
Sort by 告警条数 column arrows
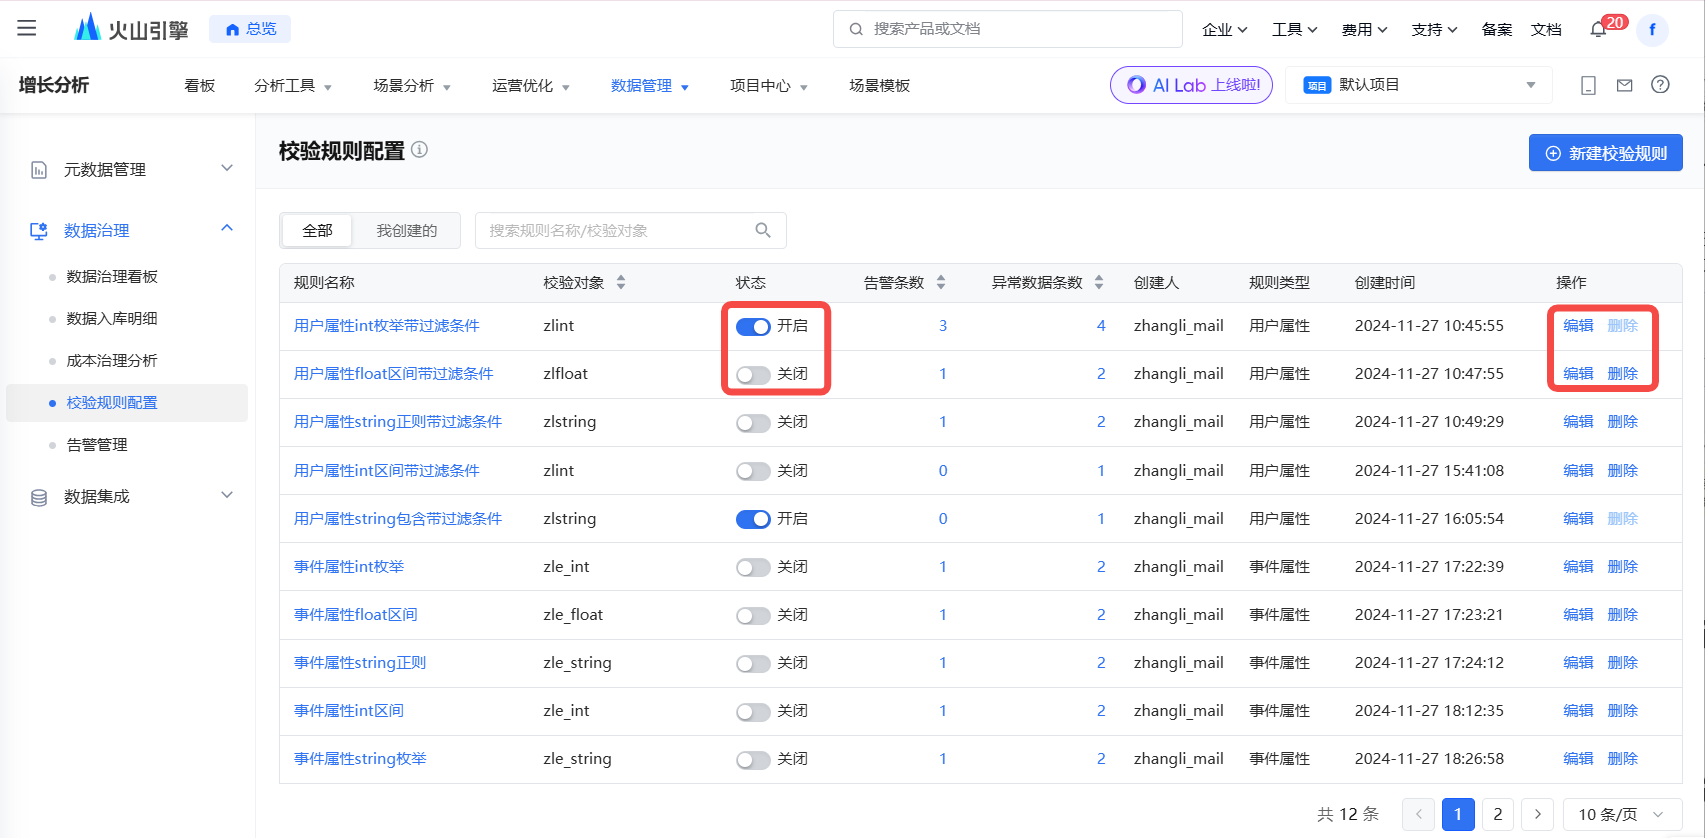pos(941,282)
